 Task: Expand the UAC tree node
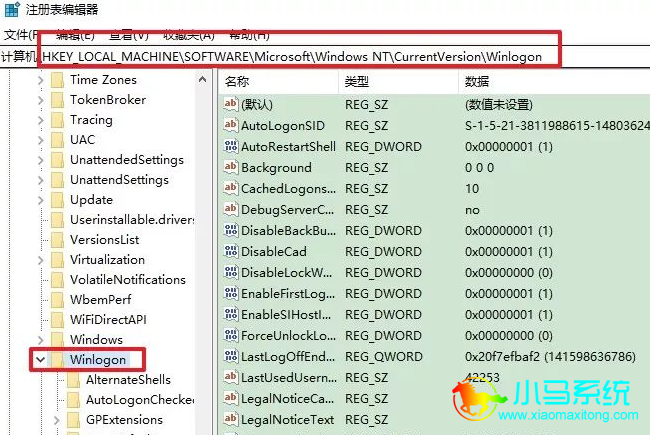click(40, 139)
